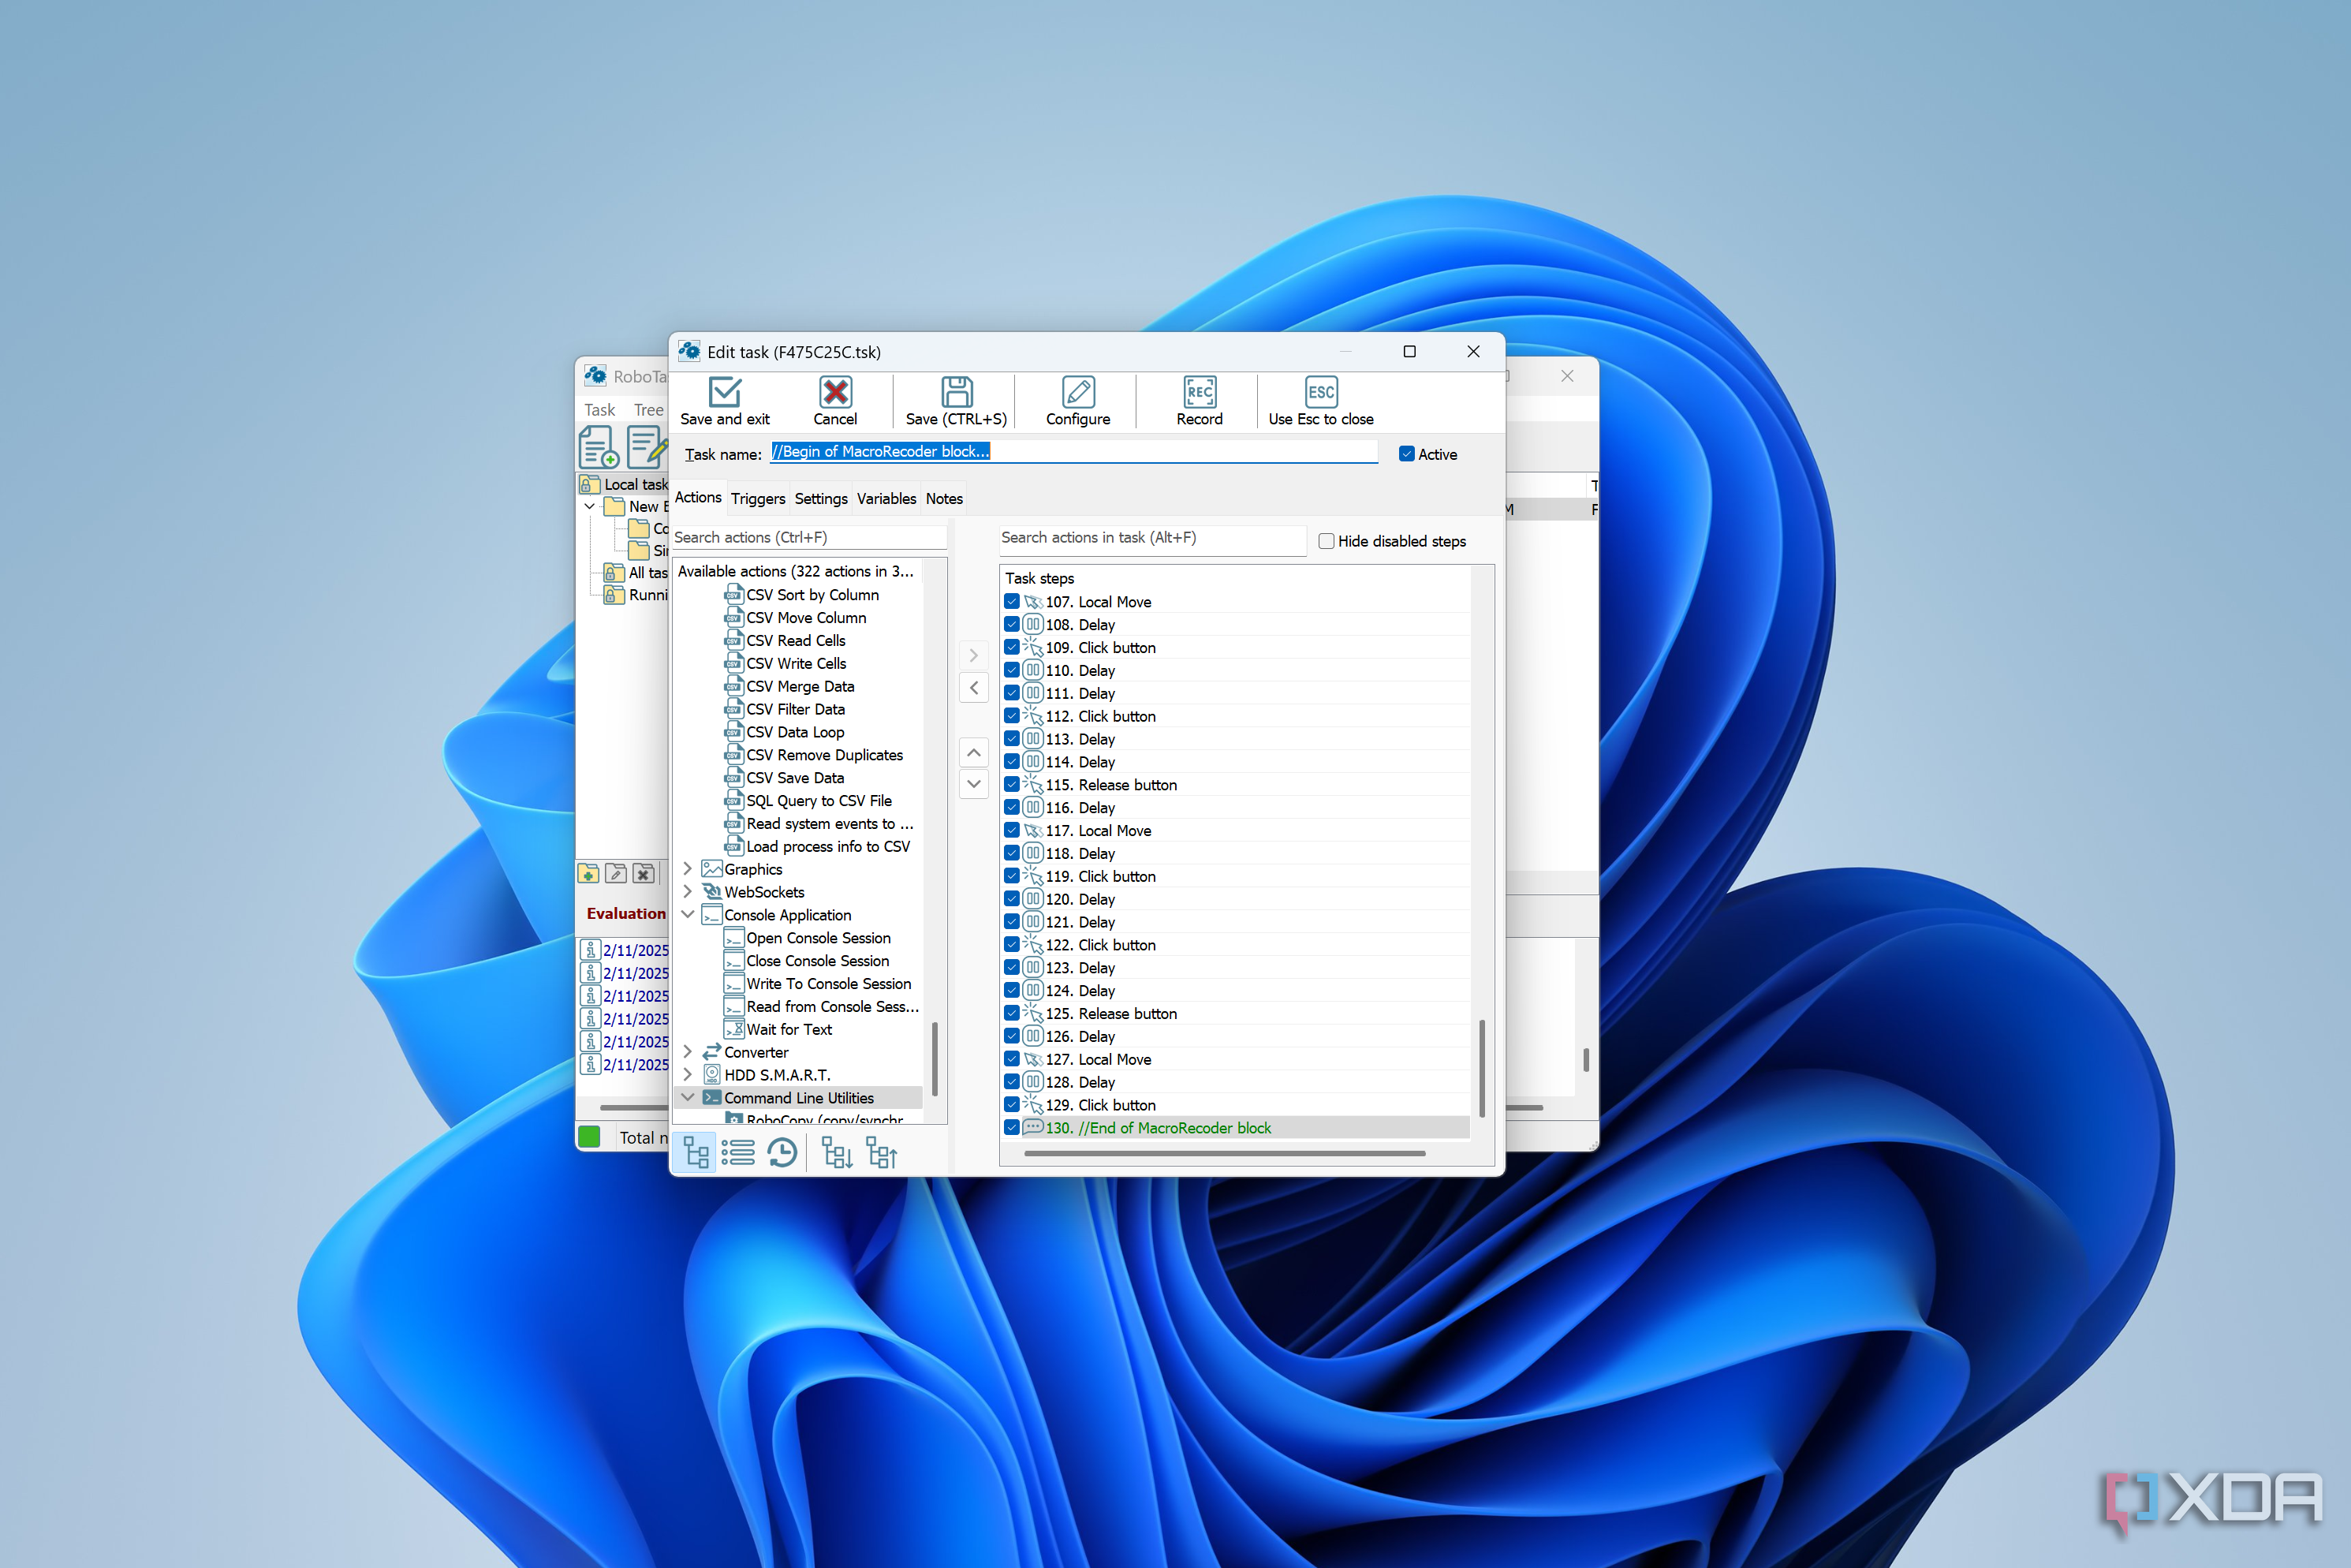
Task: Expand the Converter category
Action: pyautogui.click(x=688, y=1052)
